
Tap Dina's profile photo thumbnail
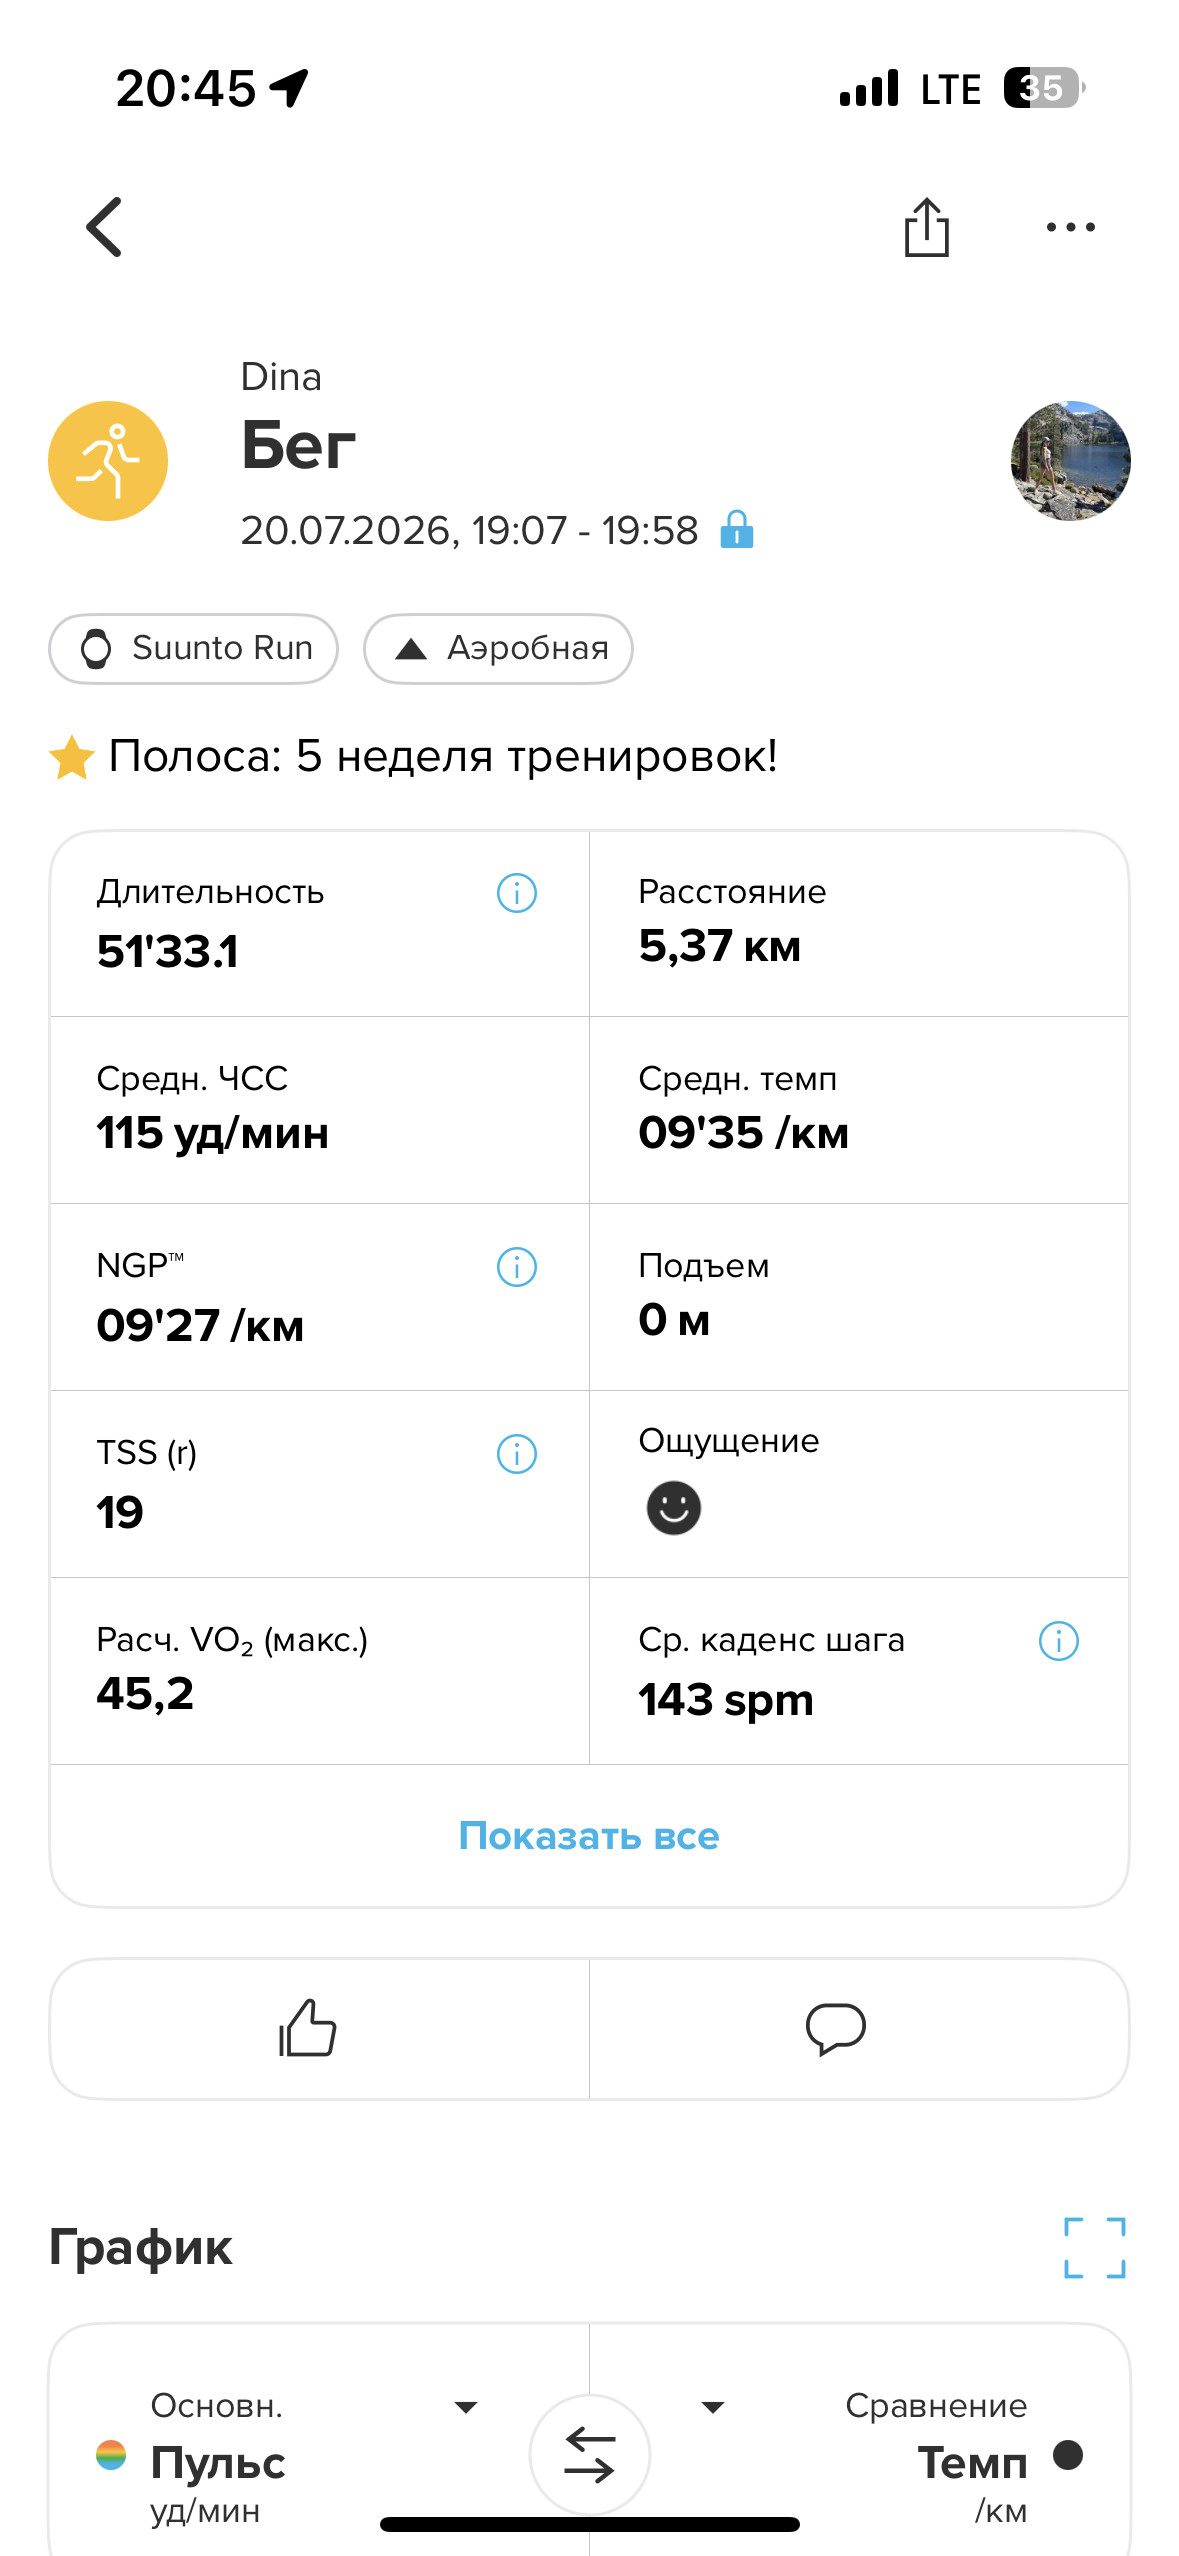1071,461
